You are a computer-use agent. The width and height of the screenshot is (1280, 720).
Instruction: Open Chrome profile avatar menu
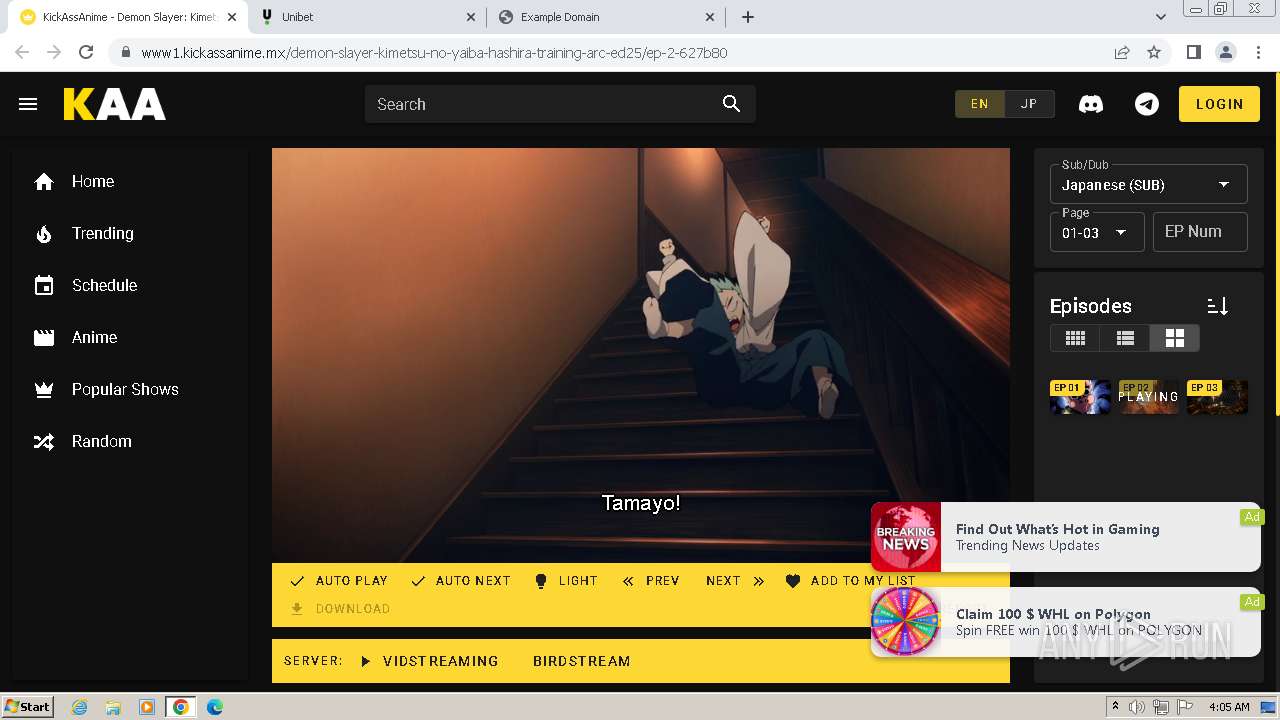coord(1225,52)
